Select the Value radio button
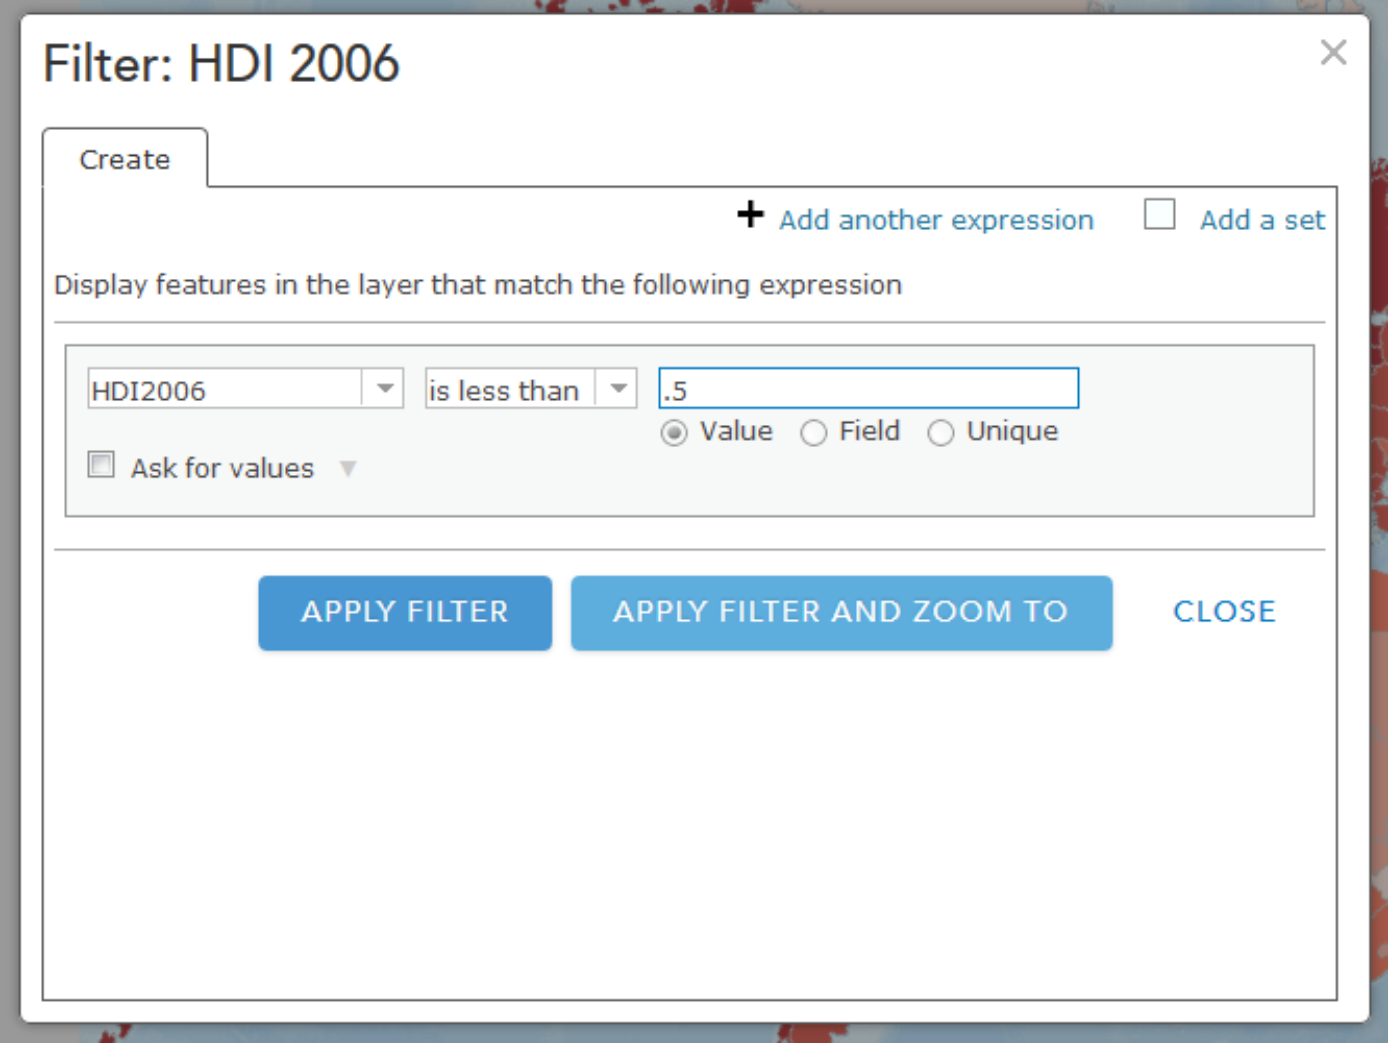Screen dimensions: 1388x1043 coord(674,433)
